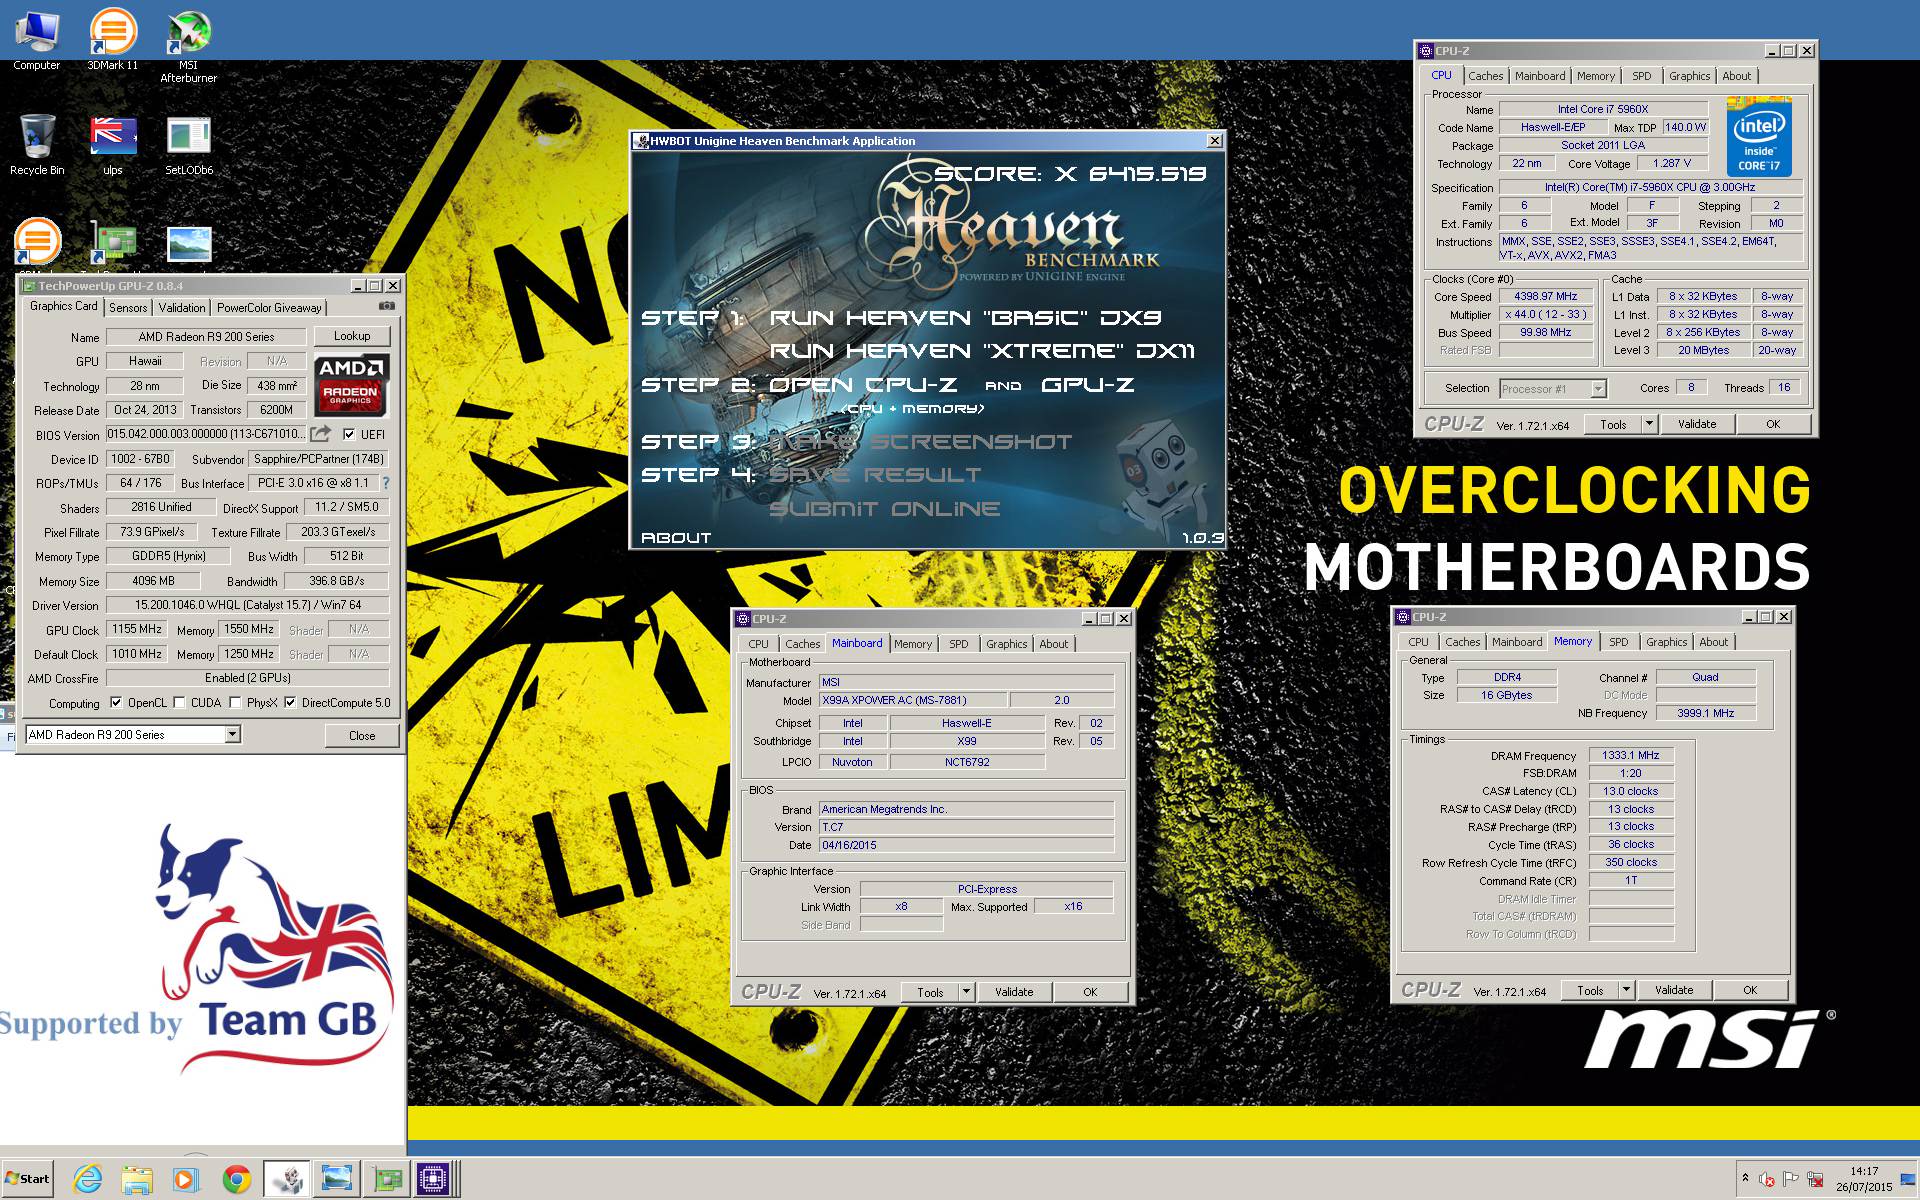Open MSI Afterburner desktop shortcut
The height and width of the screenshot is (1200, 1920).
[188, 46]
